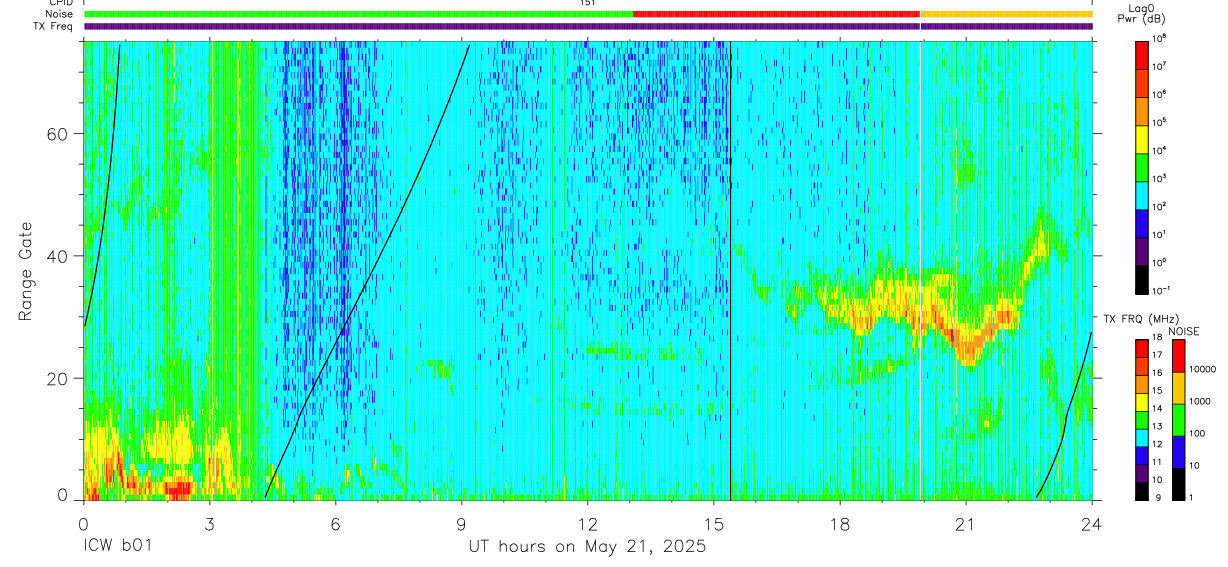Click the black segment of Lag0 Pwr colorbar
Image resolution: width=1228 pixels, height=567 pixels.
click(x=1143, y=278)
